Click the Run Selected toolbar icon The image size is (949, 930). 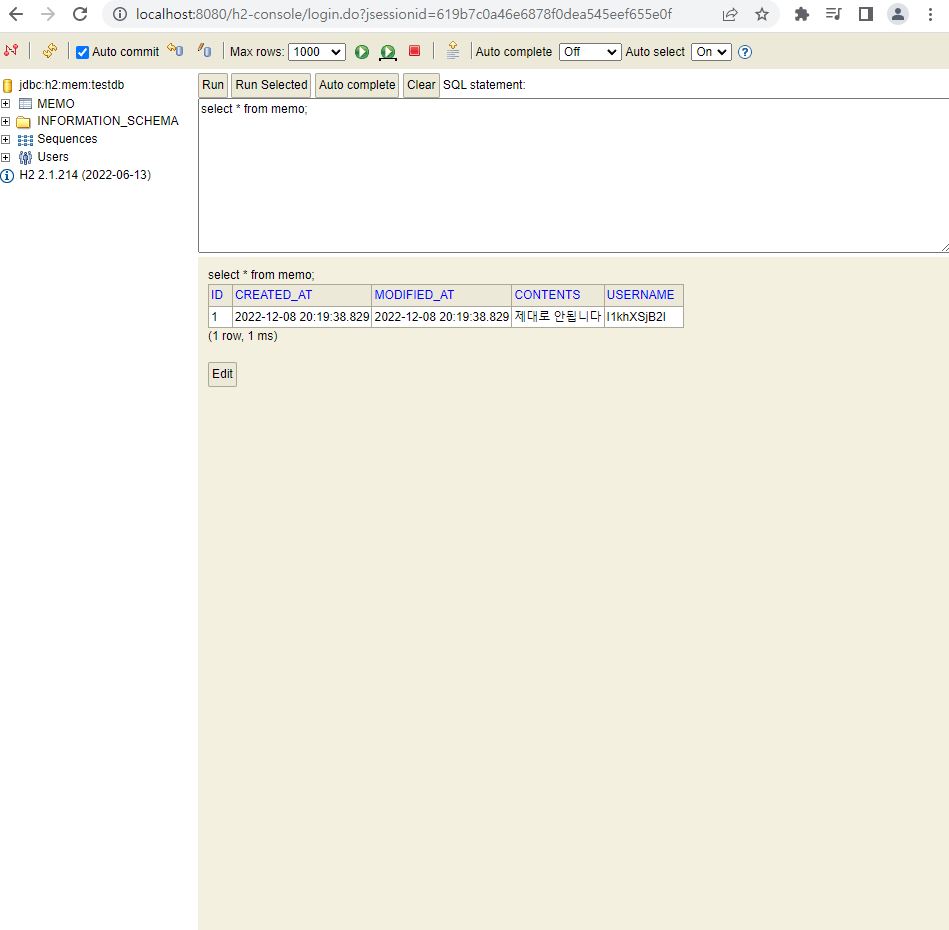coord(388,53)
